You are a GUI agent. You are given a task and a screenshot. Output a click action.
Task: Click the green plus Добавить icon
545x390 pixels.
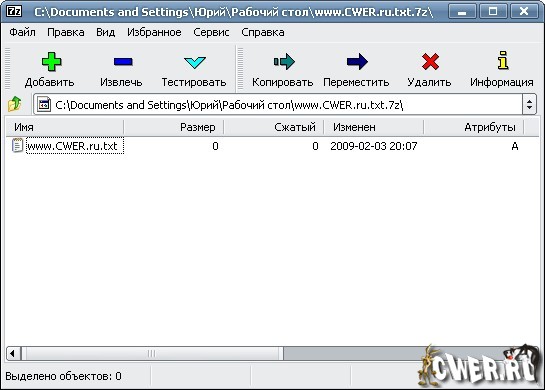click(x=51, y=62)
